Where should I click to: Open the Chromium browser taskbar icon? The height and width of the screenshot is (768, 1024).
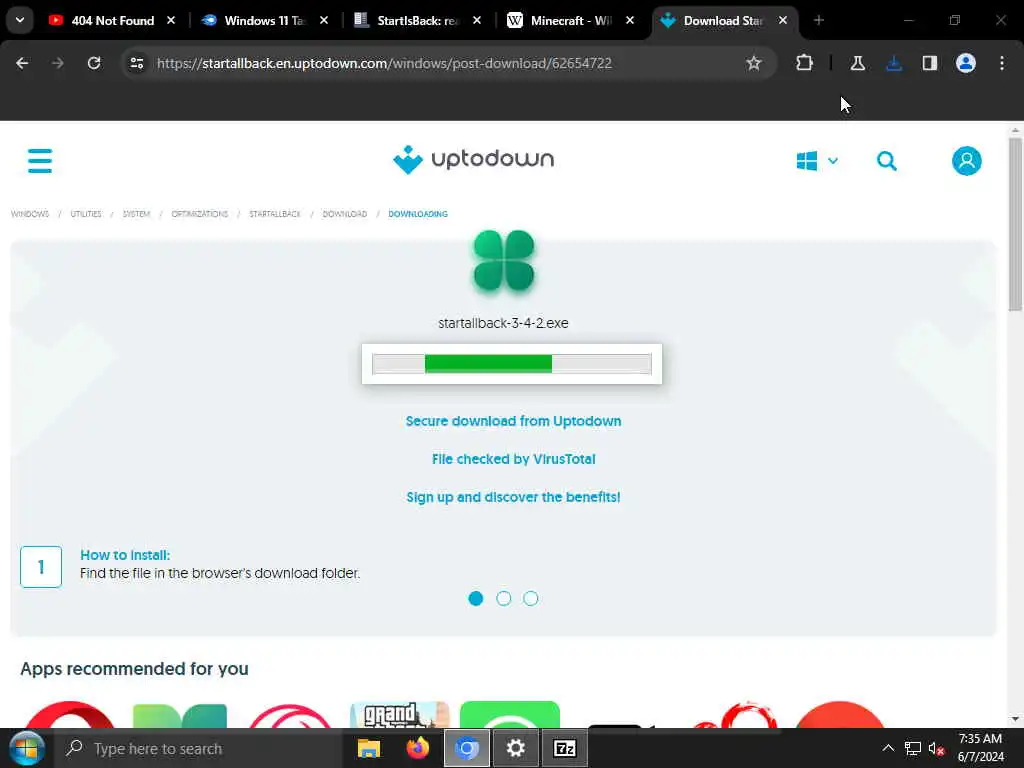click(x=467, y=748)
